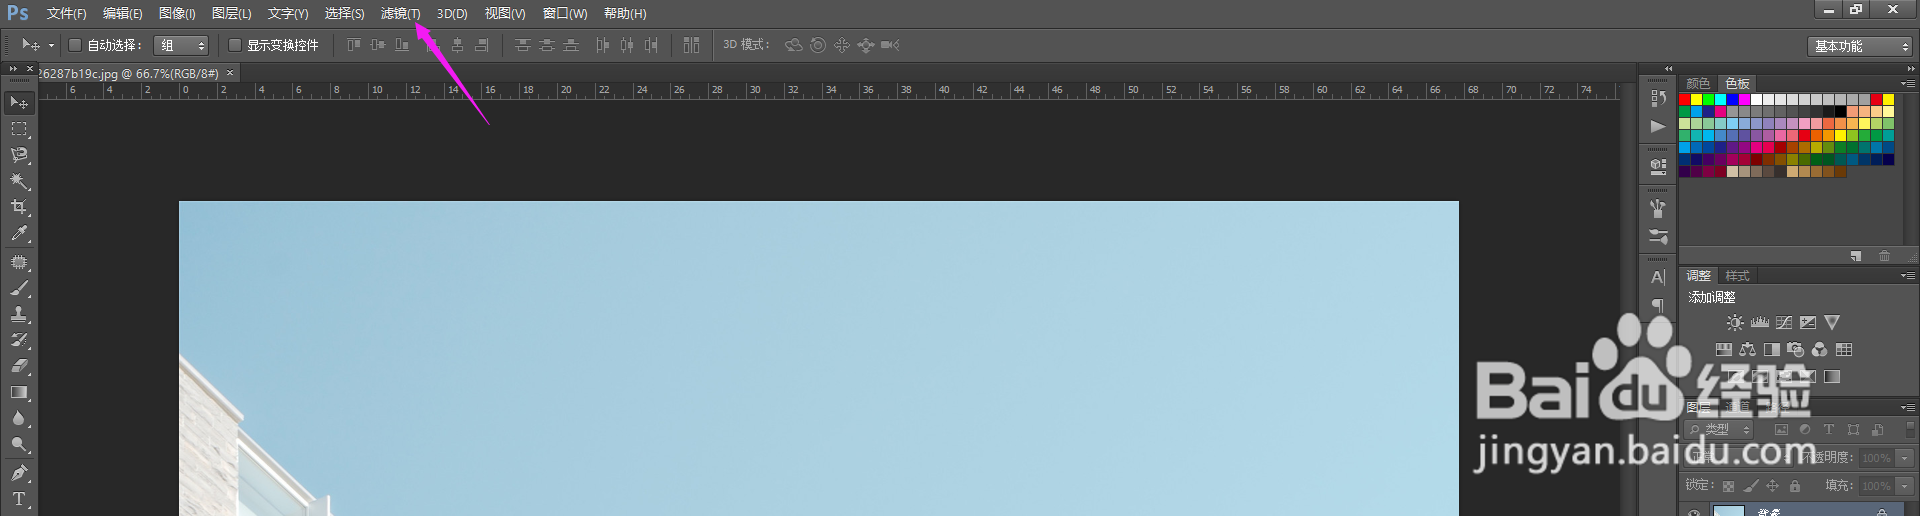Close the 26287b19c.jpg document tab
Image resolution: width=1920 pixels, height=516 pixels.
click(230, 73)
